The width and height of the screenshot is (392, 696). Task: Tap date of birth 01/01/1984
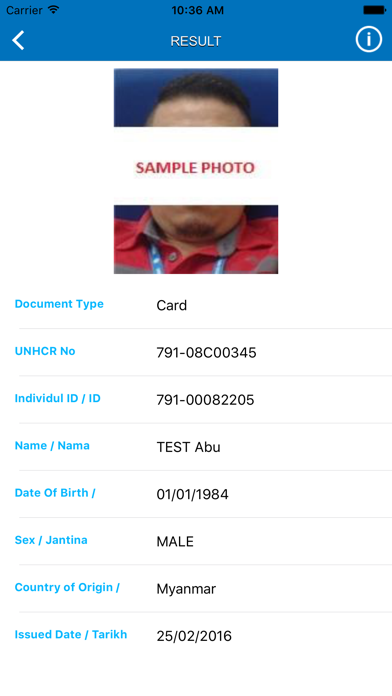(x=192, y=494)
